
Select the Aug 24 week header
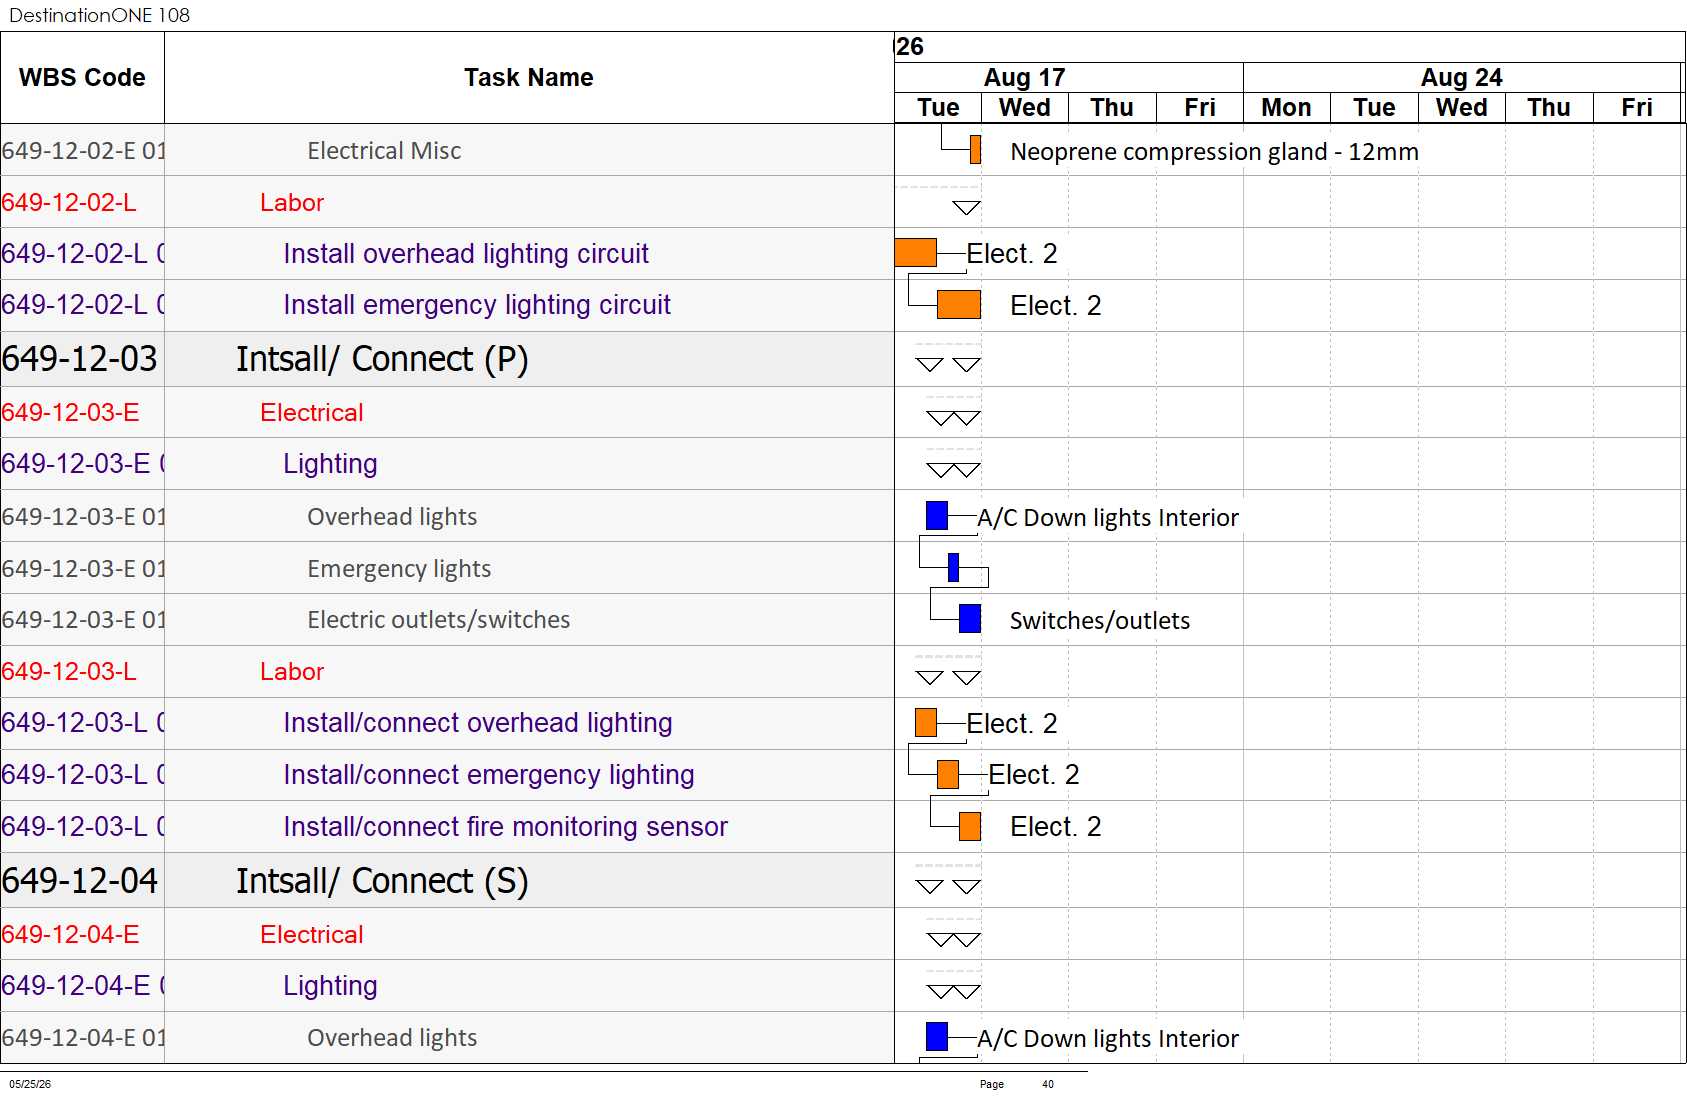tap(1461, 77)
